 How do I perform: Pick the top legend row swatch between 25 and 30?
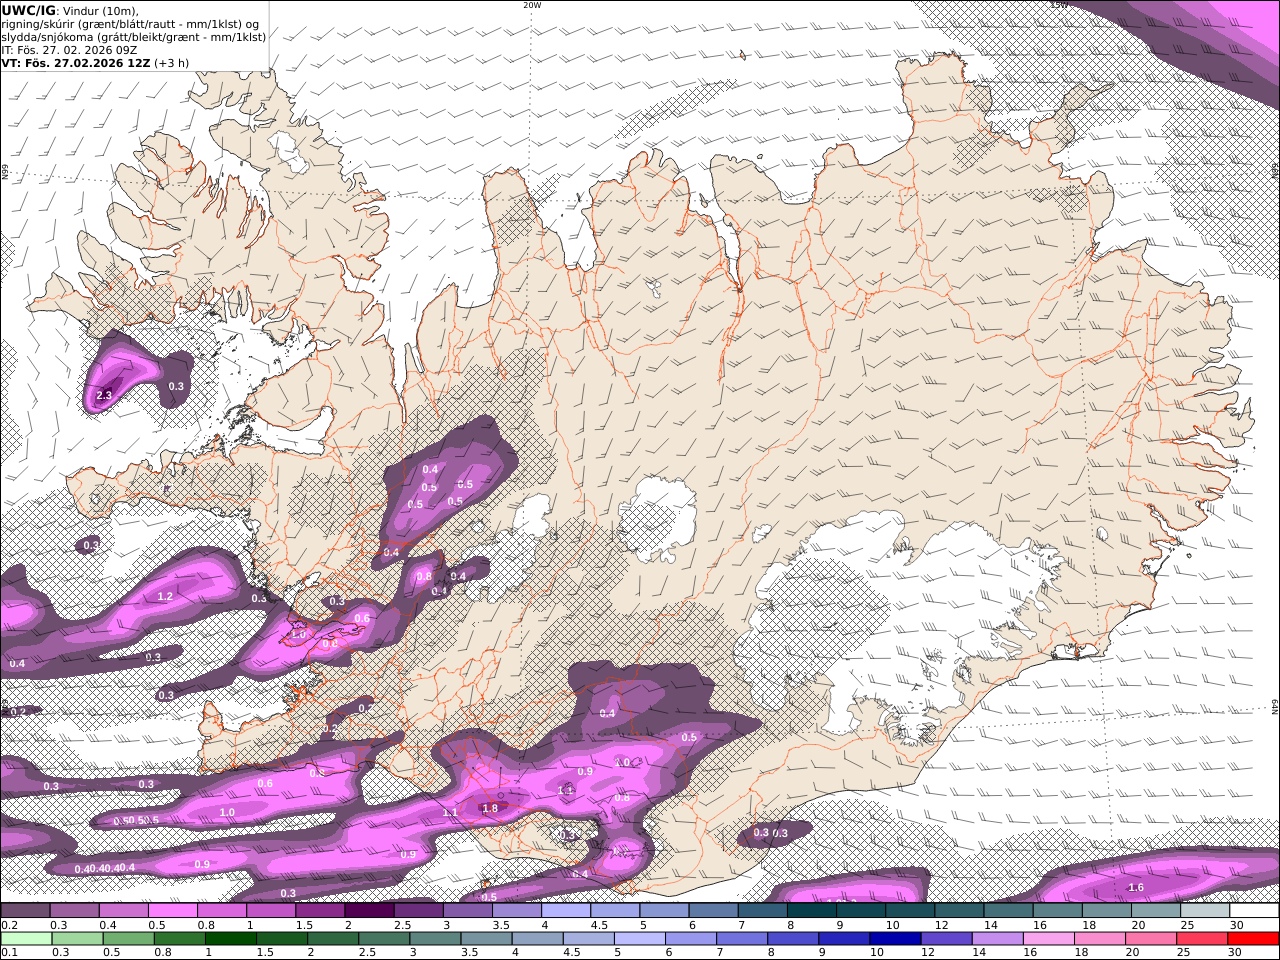1205,911
